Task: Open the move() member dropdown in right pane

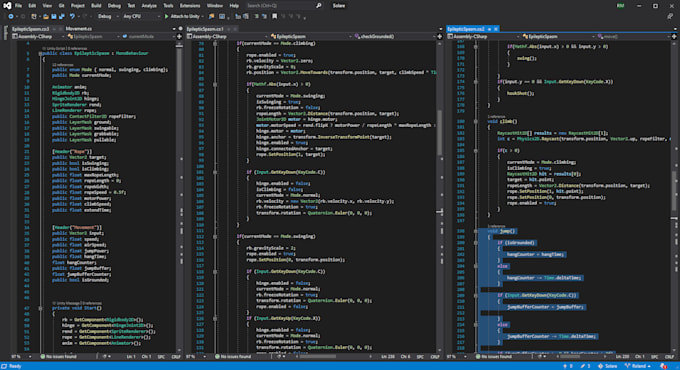Action: click(x=634, y=36)
